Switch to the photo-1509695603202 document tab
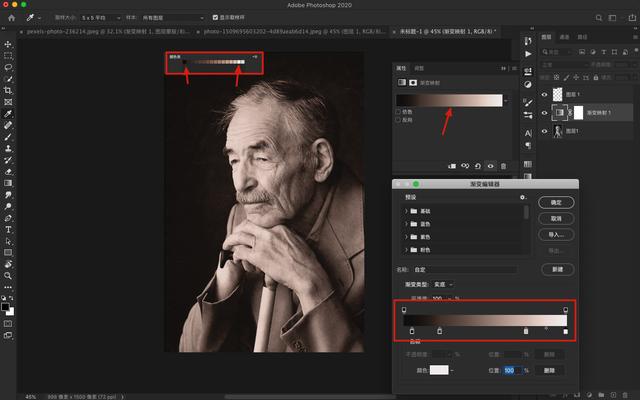The width and height of the screenshot is (640, 400). [294, 31]
